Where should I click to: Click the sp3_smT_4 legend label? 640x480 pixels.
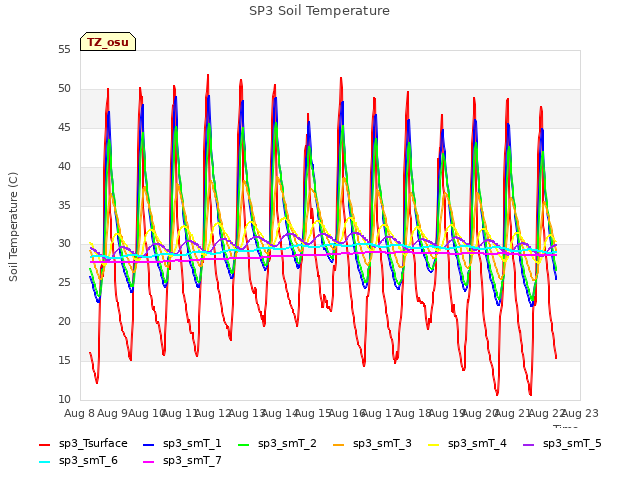click(477, 443)
